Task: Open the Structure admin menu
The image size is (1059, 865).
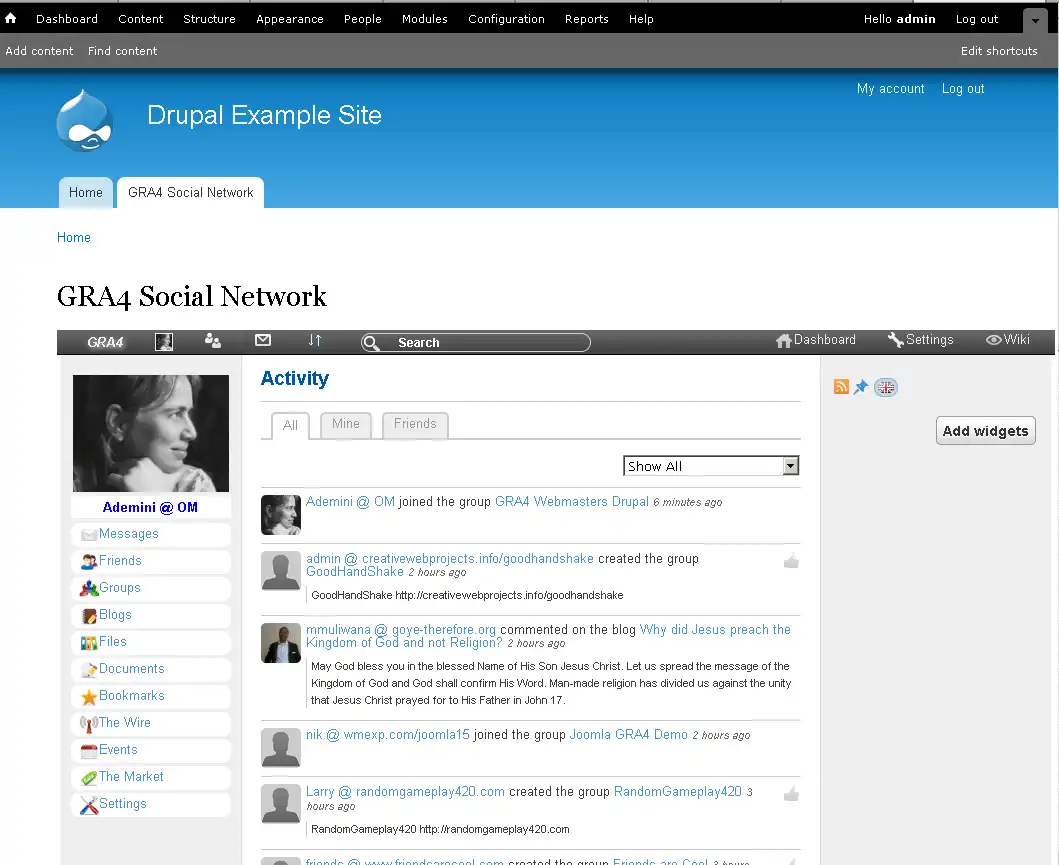Action: coord(209,19)
